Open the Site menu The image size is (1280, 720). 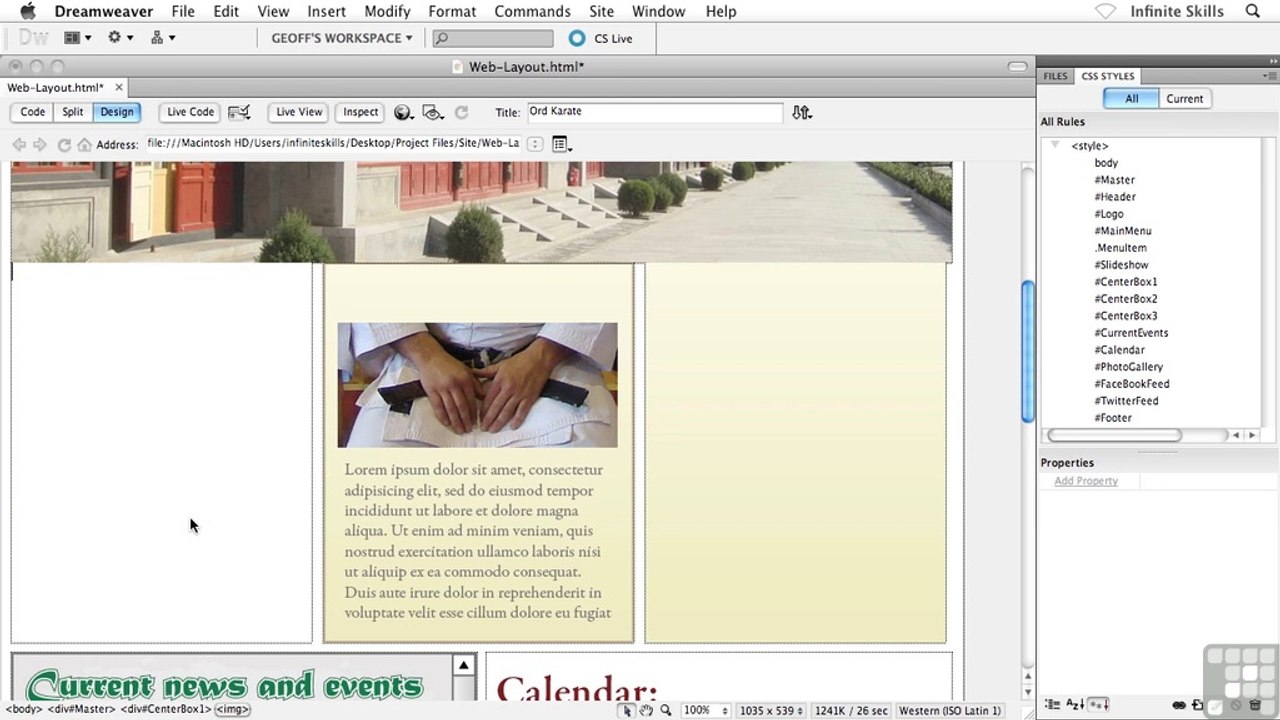[x=601, y=11]
